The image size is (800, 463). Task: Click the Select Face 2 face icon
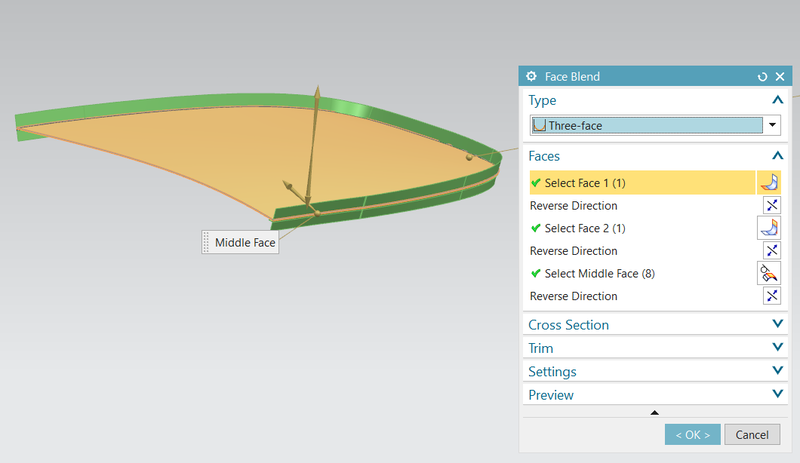point(769,228)
